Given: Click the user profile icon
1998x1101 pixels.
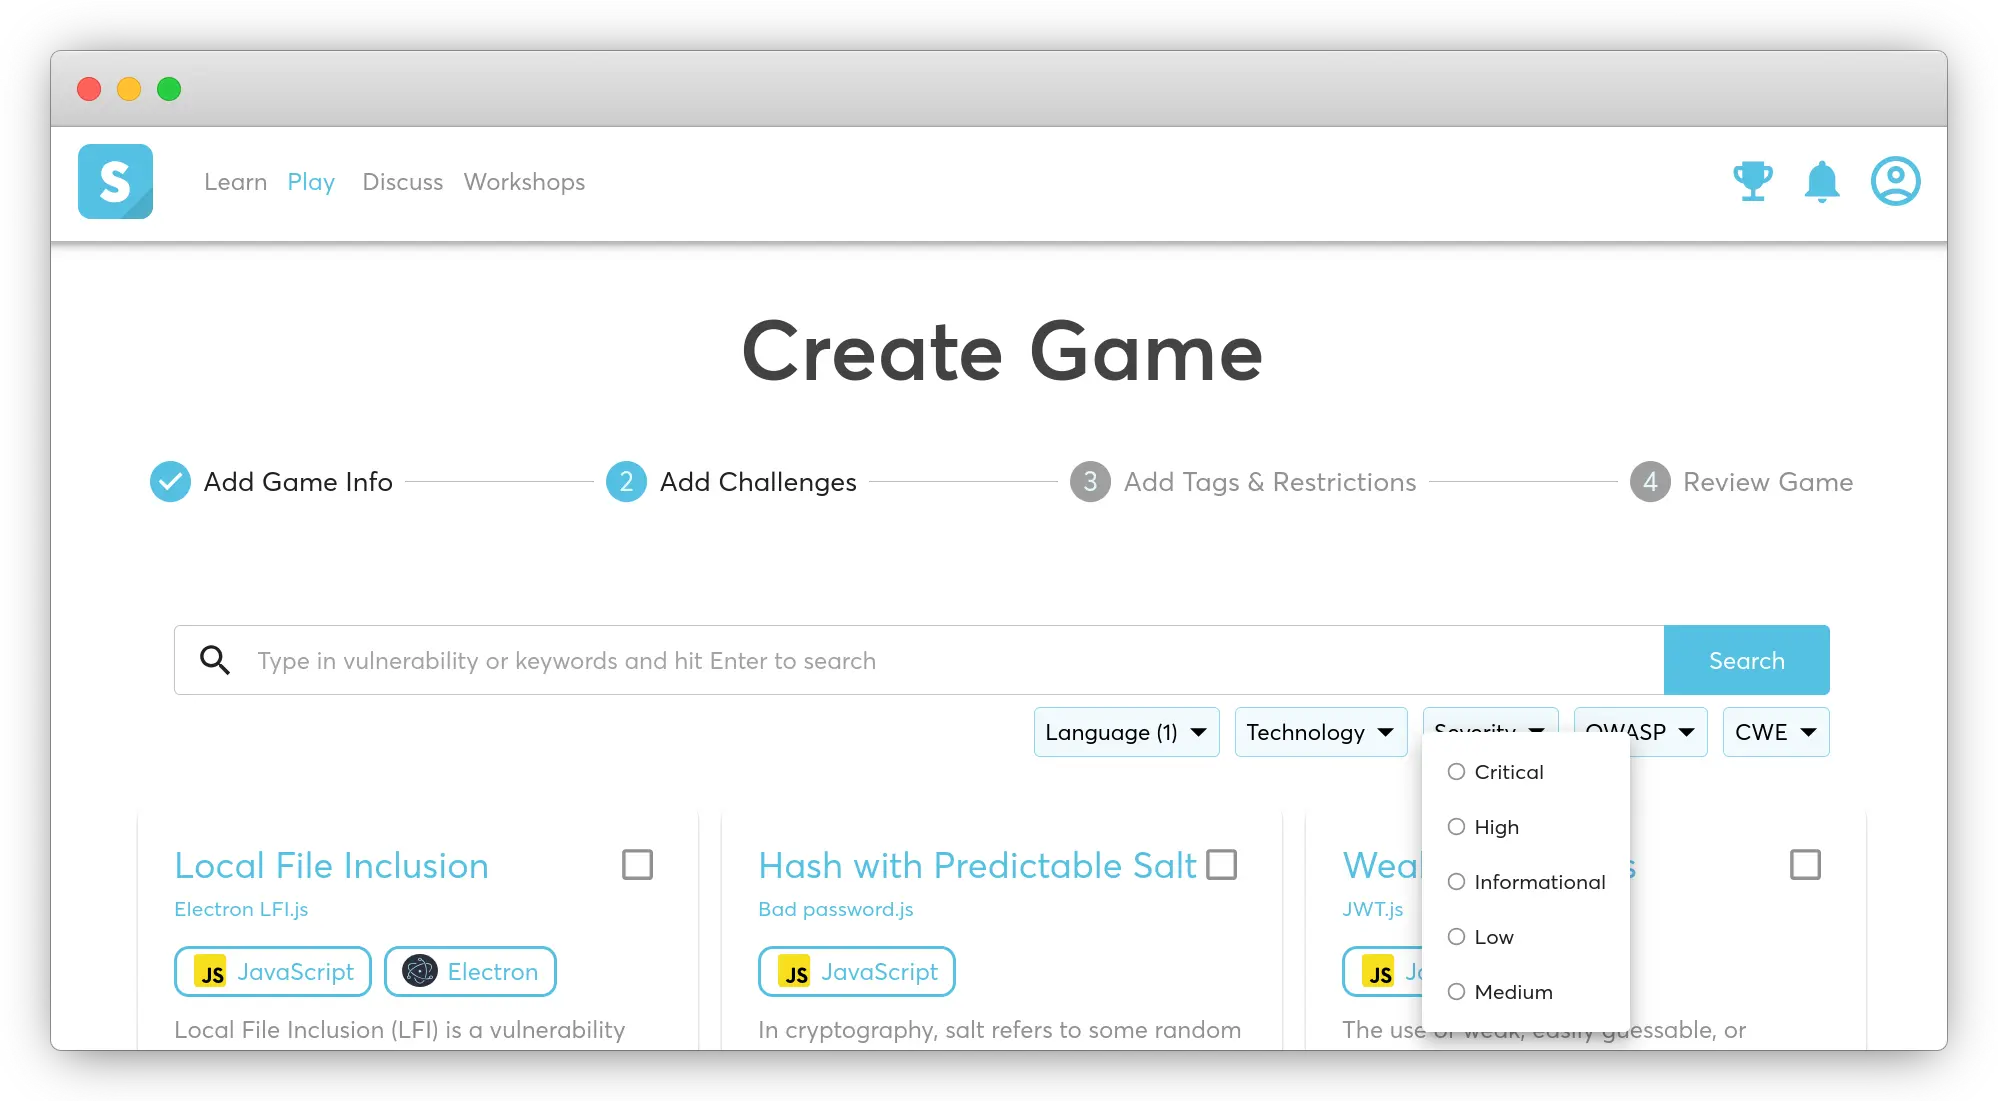Looking at the screenshot, I should [1896, 182].
